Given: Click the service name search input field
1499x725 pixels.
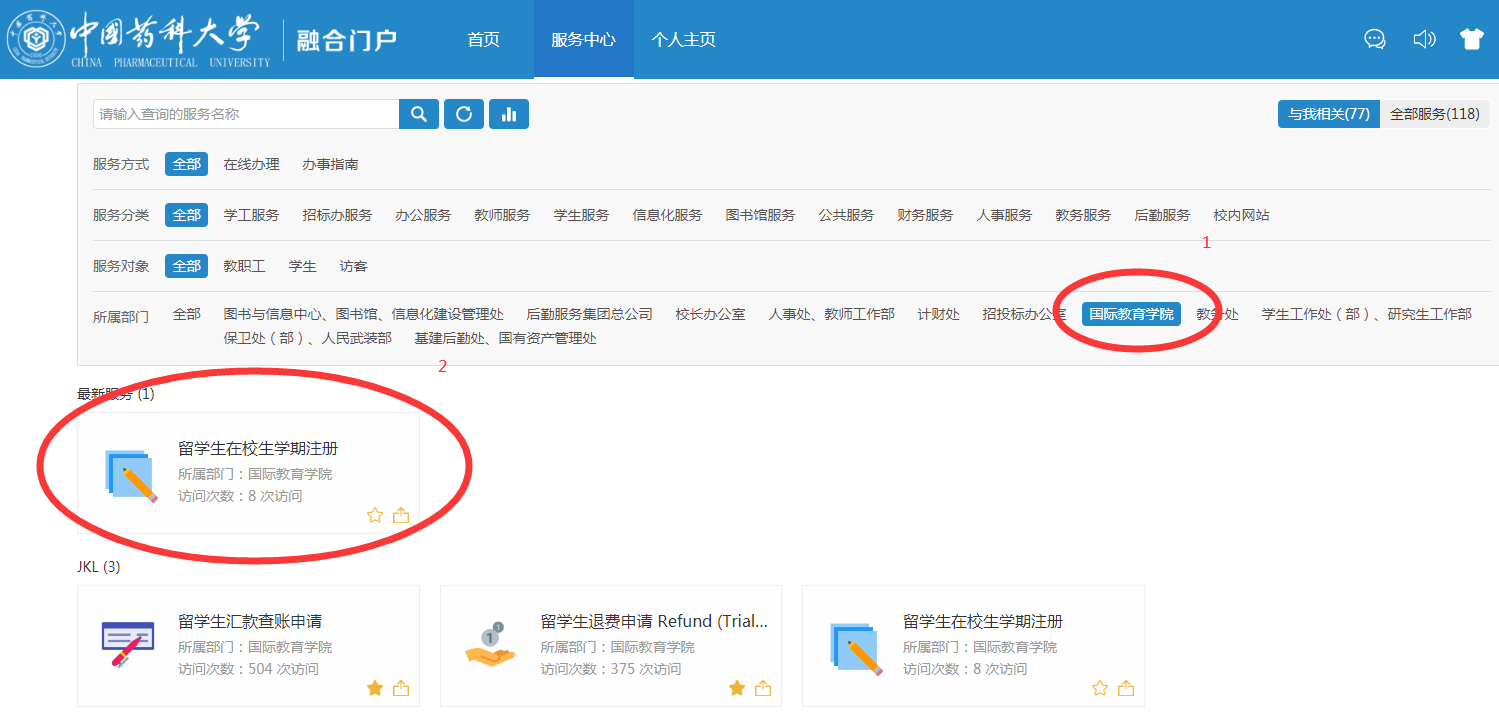Looking at the screenshot, I should 246,114.
